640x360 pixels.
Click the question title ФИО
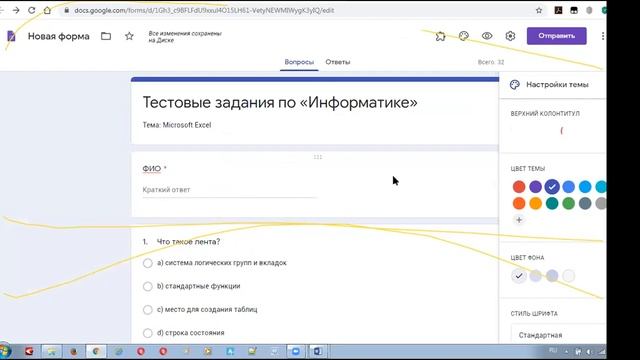pyautogui.click(x=151, y=169)
